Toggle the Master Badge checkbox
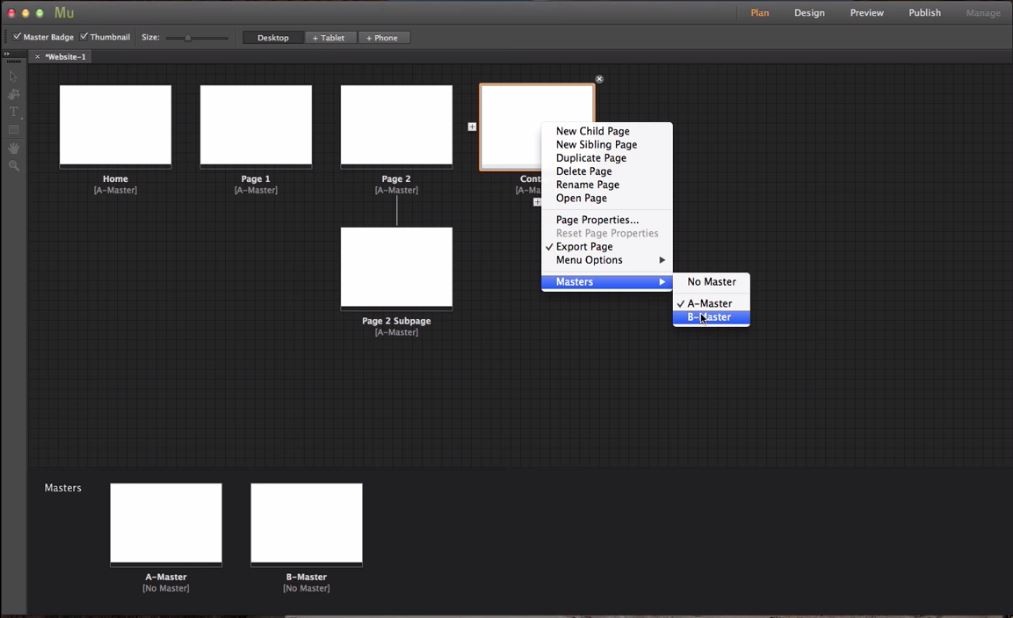Screen dimensions: 1013x618 pos(18,37)
